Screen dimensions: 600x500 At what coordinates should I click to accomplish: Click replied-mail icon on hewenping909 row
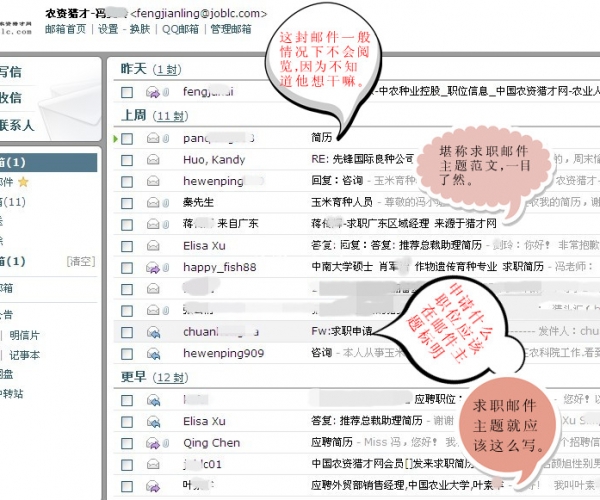[x=153, y=353]
